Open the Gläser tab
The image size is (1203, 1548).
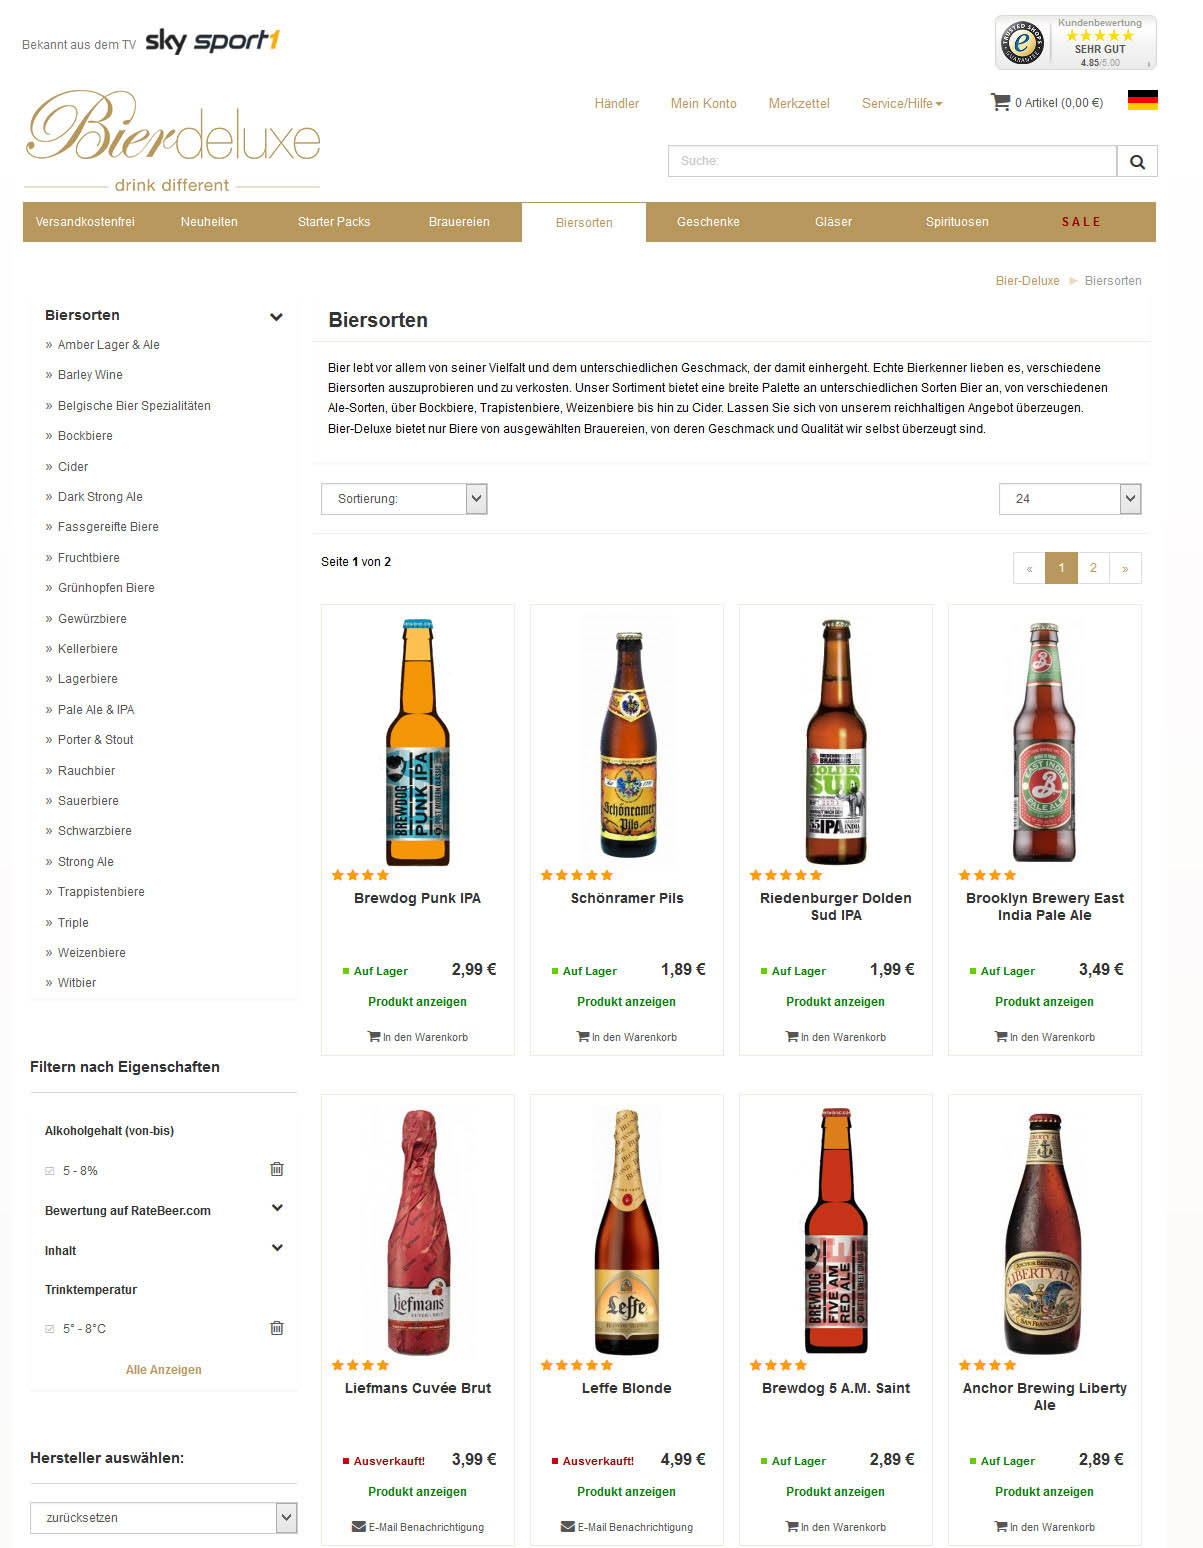pos(833,222)
